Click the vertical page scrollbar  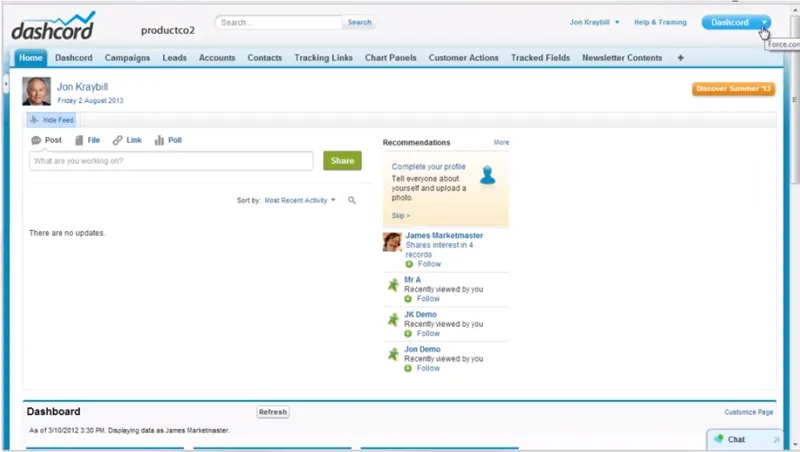(x=795, y=102)
